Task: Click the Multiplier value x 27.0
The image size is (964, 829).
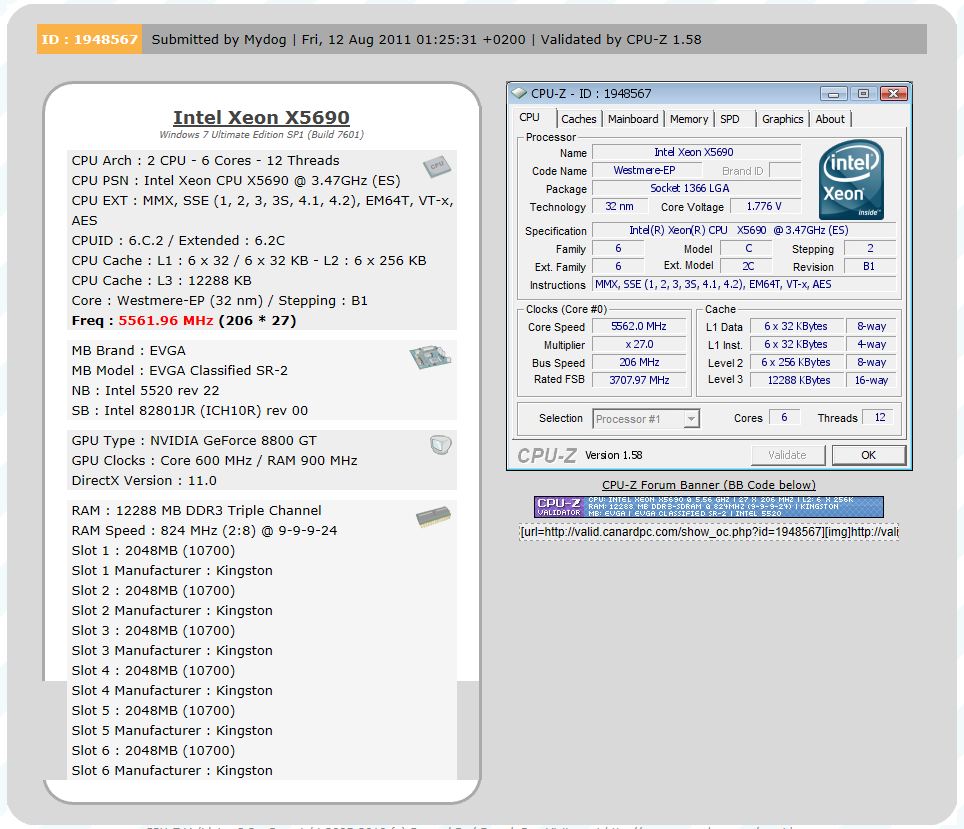Action: (x=639, y=344)
